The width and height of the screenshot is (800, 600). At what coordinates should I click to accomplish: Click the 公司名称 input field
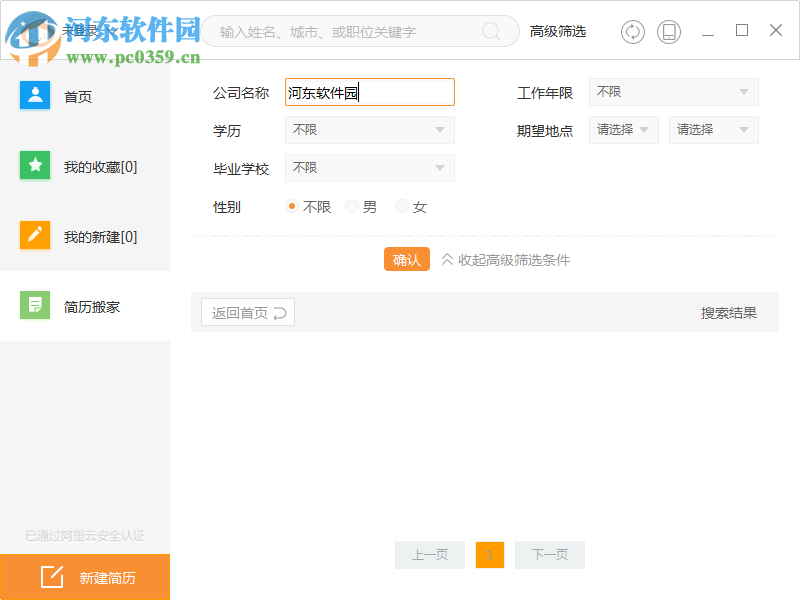coord(369,92)
